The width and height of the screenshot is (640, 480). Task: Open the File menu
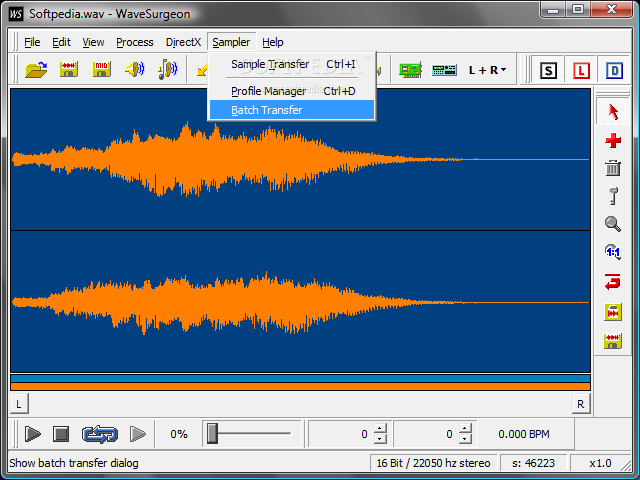[x=32, y=42]
